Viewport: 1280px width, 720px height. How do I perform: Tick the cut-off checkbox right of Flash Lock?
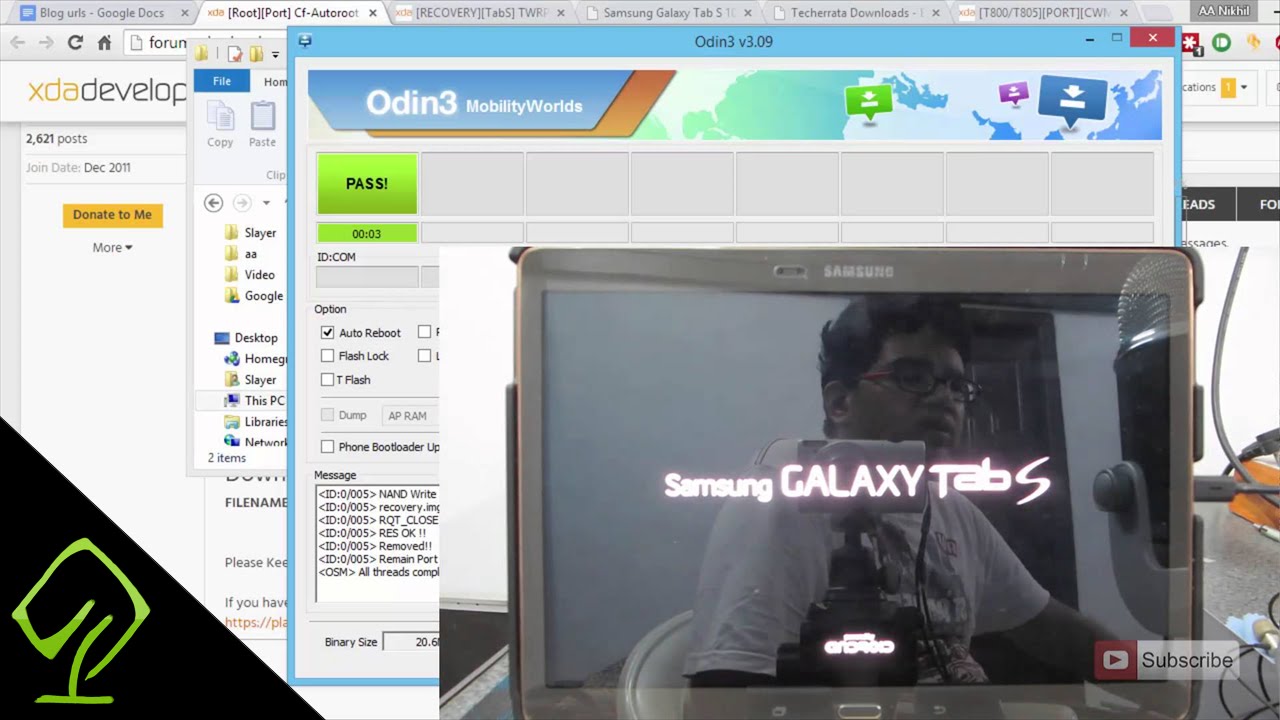point(424,356)
